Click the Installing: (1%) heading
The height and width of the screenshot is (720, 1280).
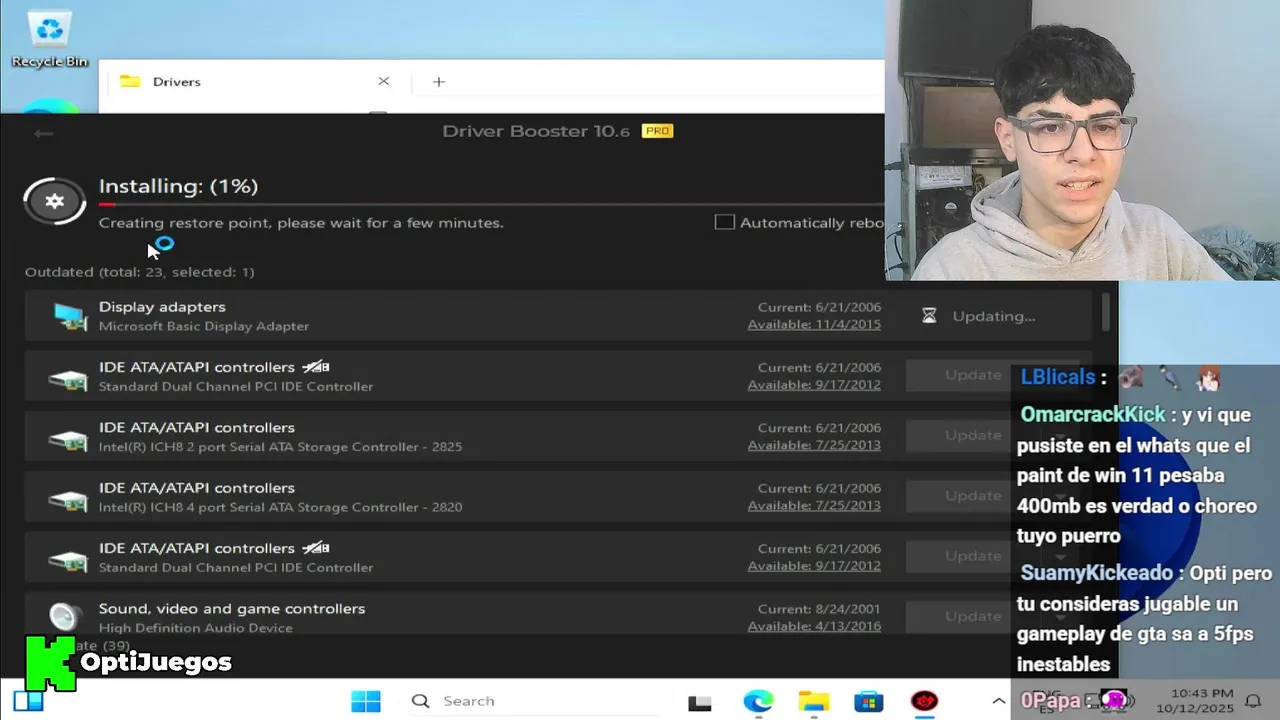(178, 186)
